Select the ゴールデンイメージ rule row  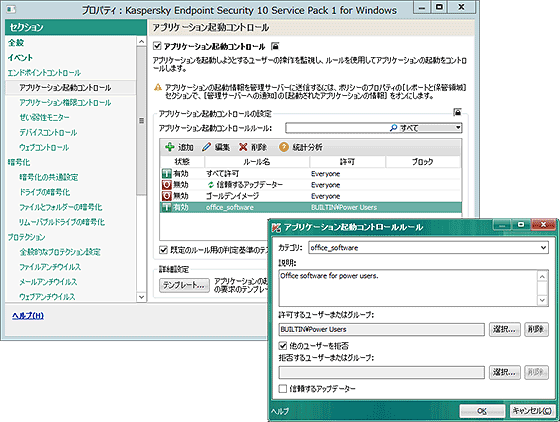[310, 196]
